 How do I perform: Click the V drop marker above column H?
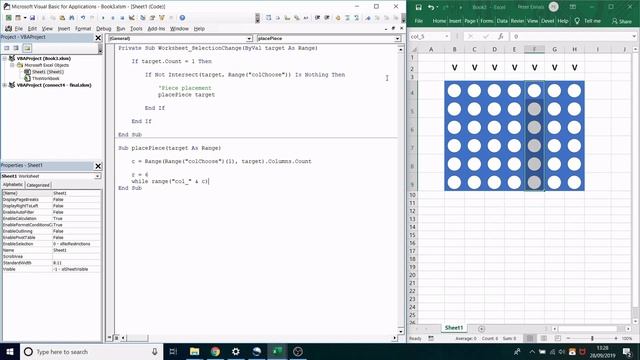[x=574, y=67]
